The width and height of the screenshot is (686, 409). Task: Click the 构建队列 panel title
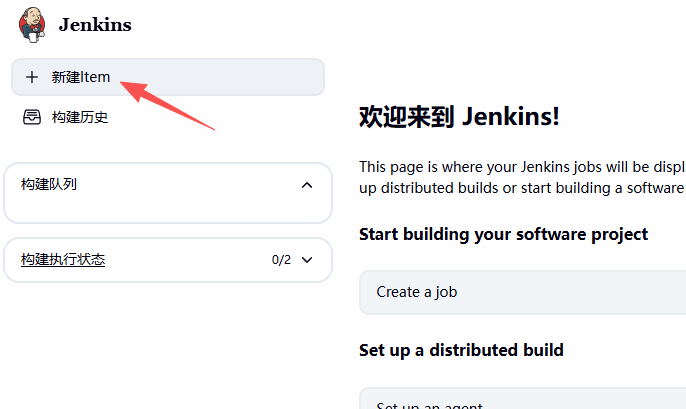(x=49, y=184)
